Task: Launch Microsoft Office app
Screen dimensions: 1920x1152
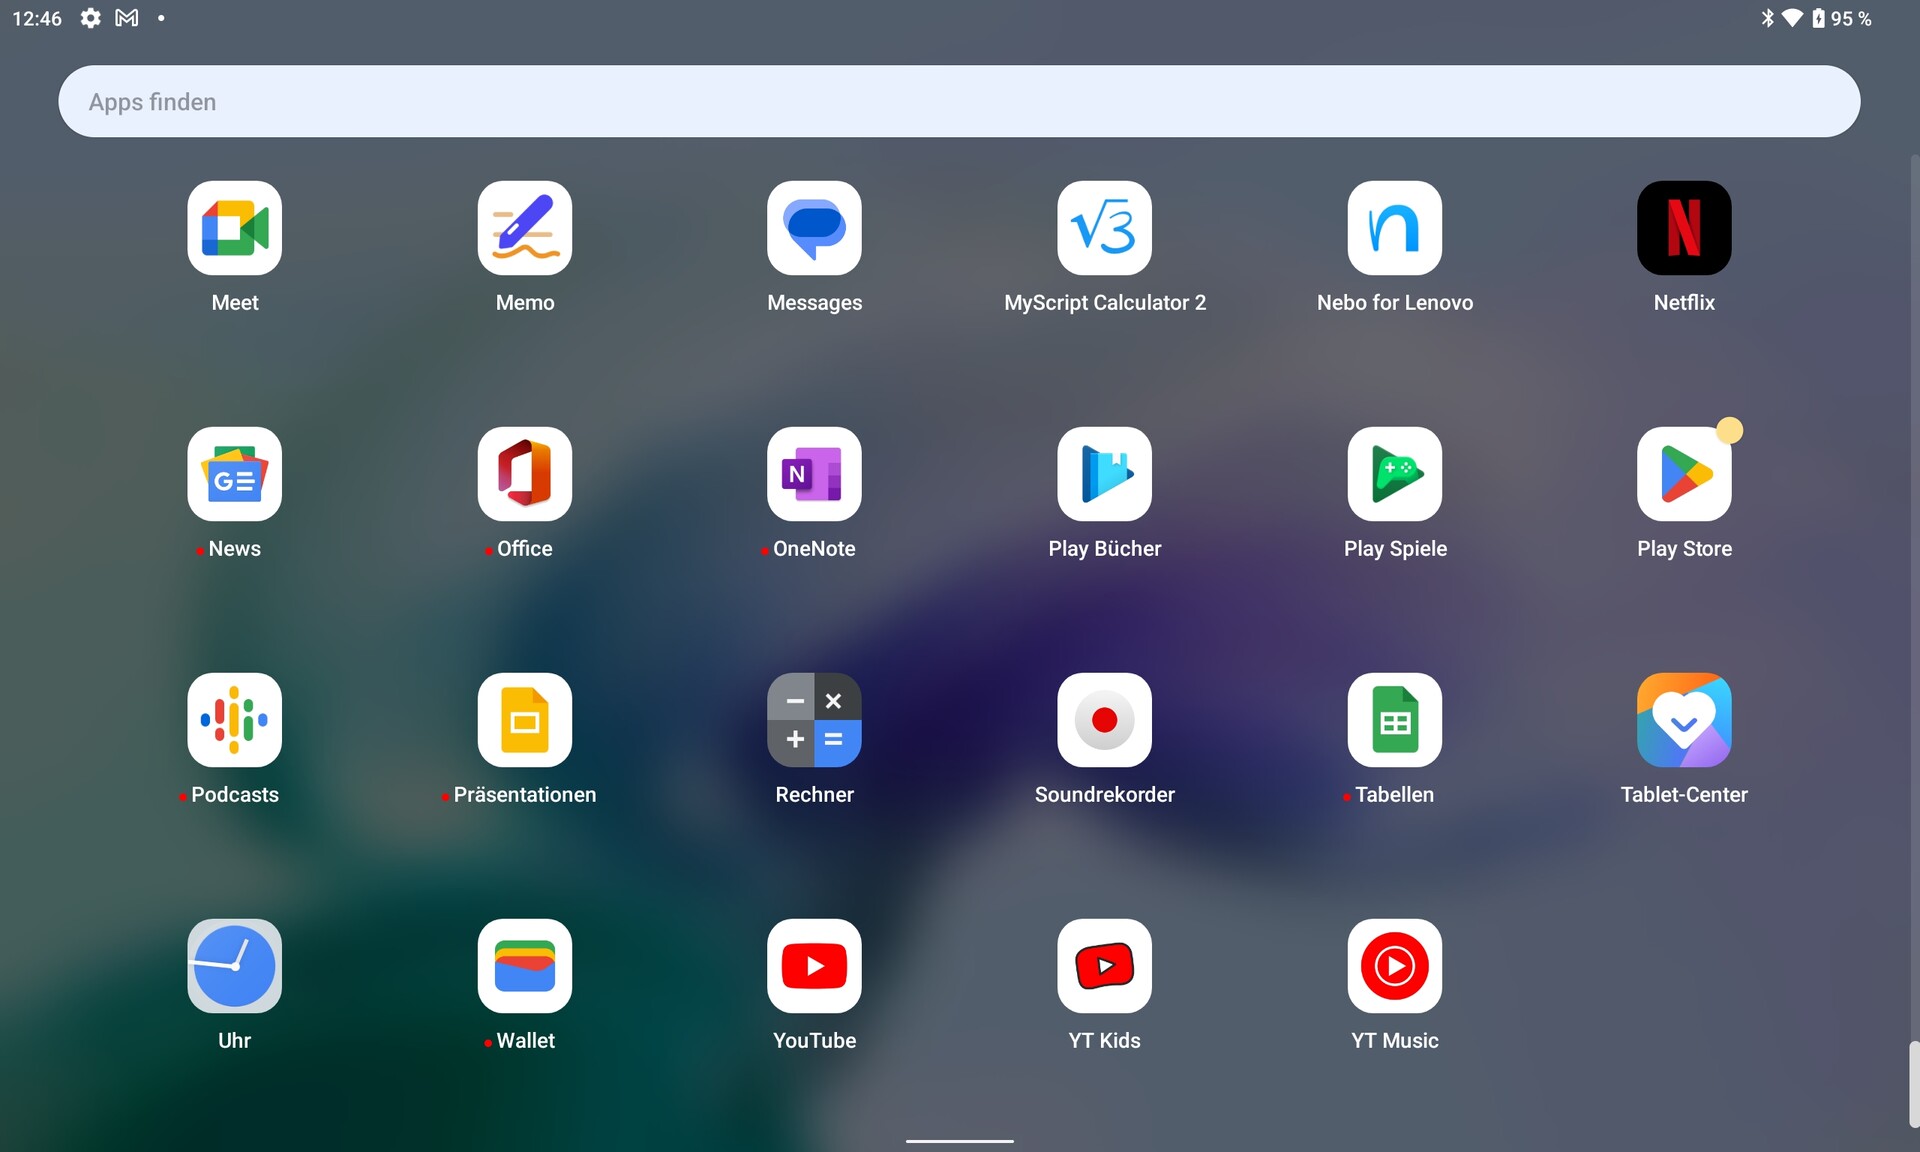Action: pyautogui.click(x=524, y=474)
